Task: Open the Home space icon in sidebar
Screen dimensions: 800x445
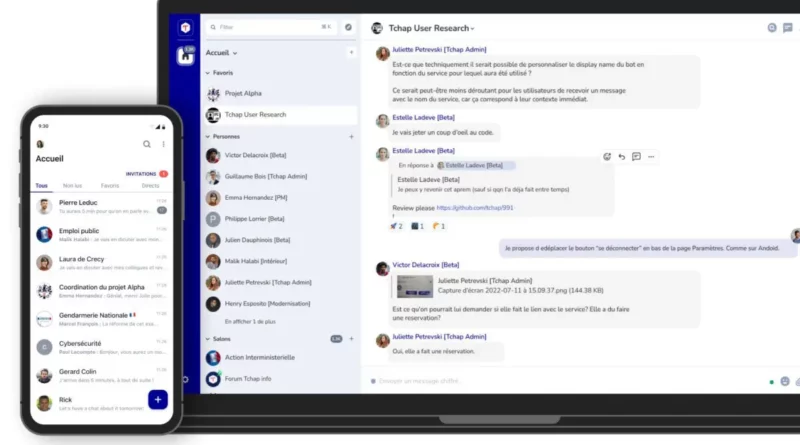Action: (x=185, y=55)
